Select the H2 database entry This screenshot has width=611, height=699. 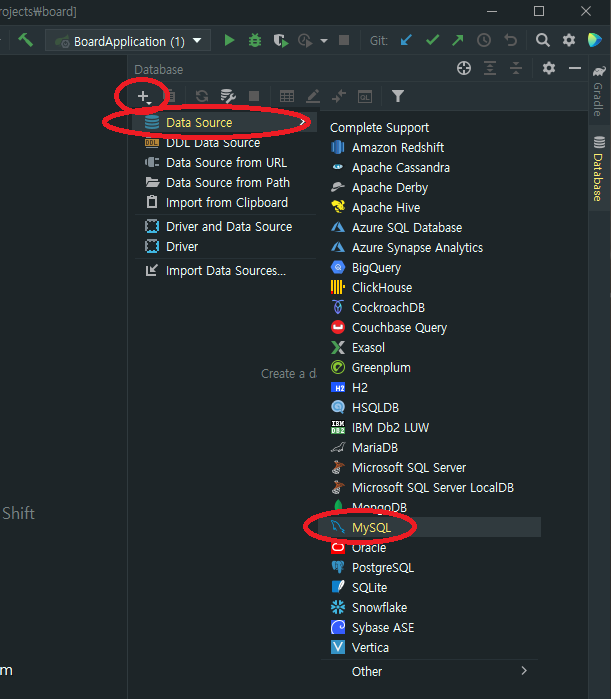[x=431, y=388]
